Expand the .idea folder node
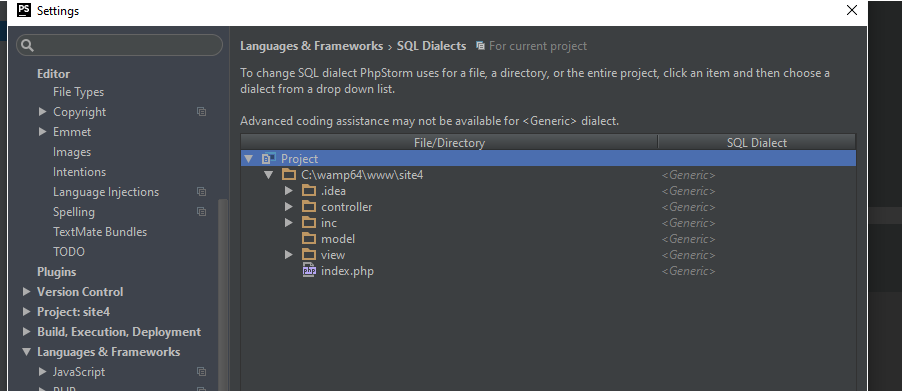902x391 pixels. 289,190
